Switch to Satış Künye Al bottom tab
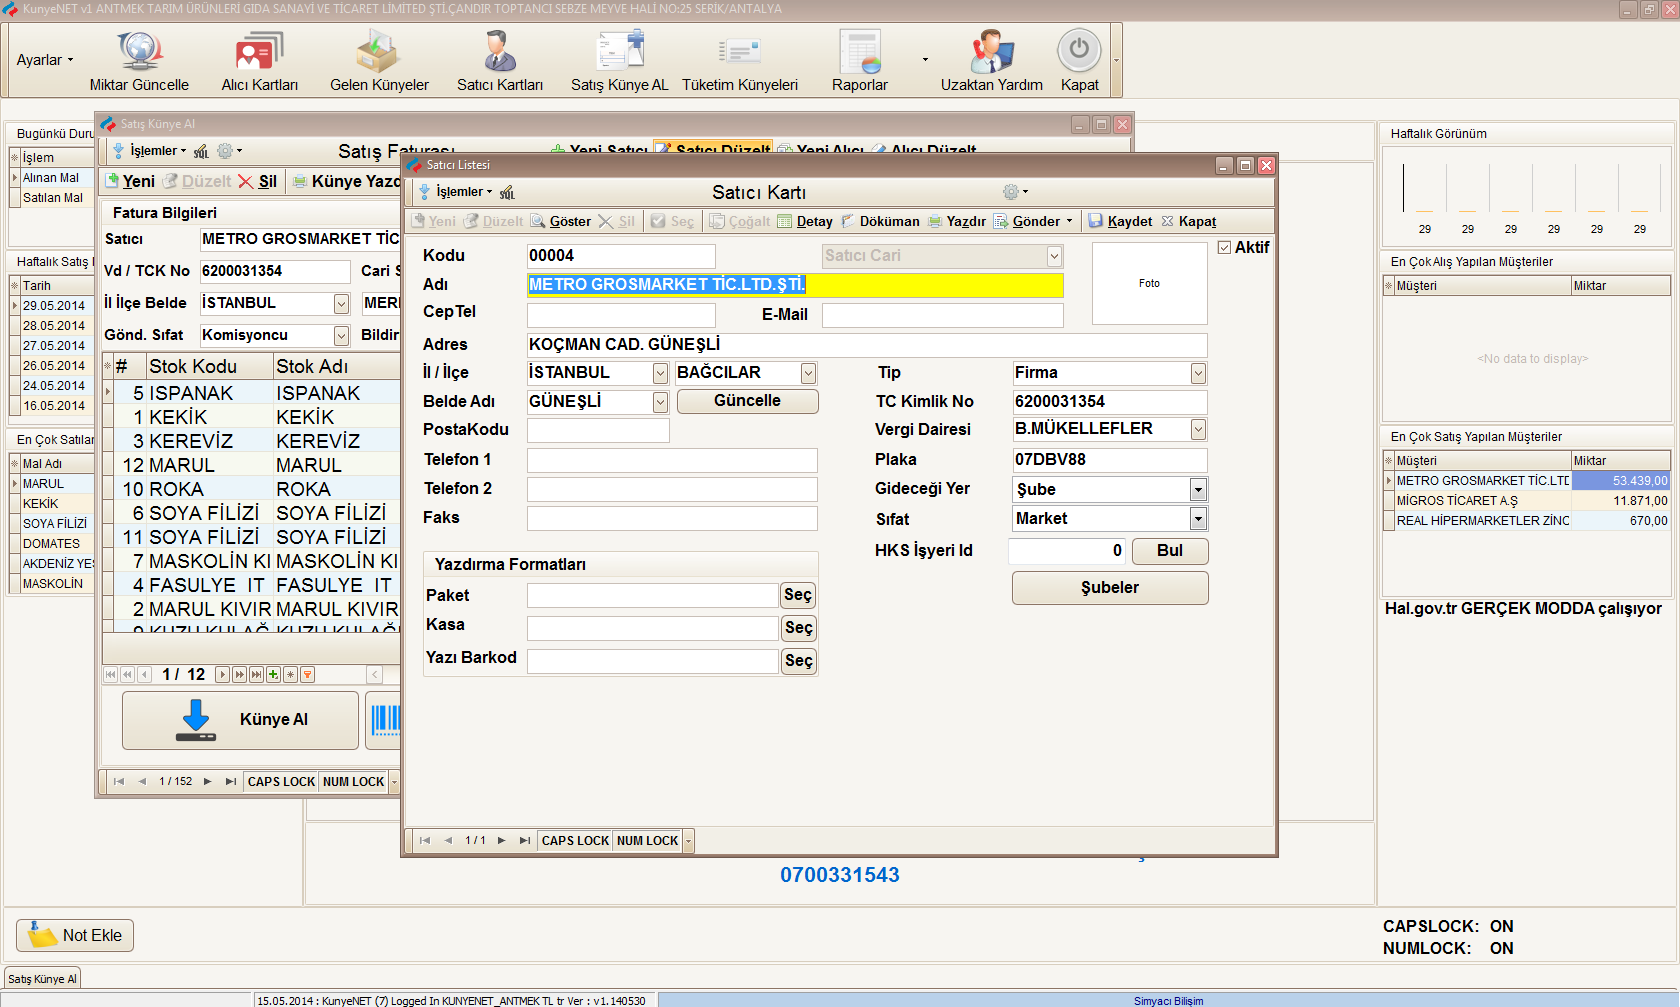 tap(42, 979)
